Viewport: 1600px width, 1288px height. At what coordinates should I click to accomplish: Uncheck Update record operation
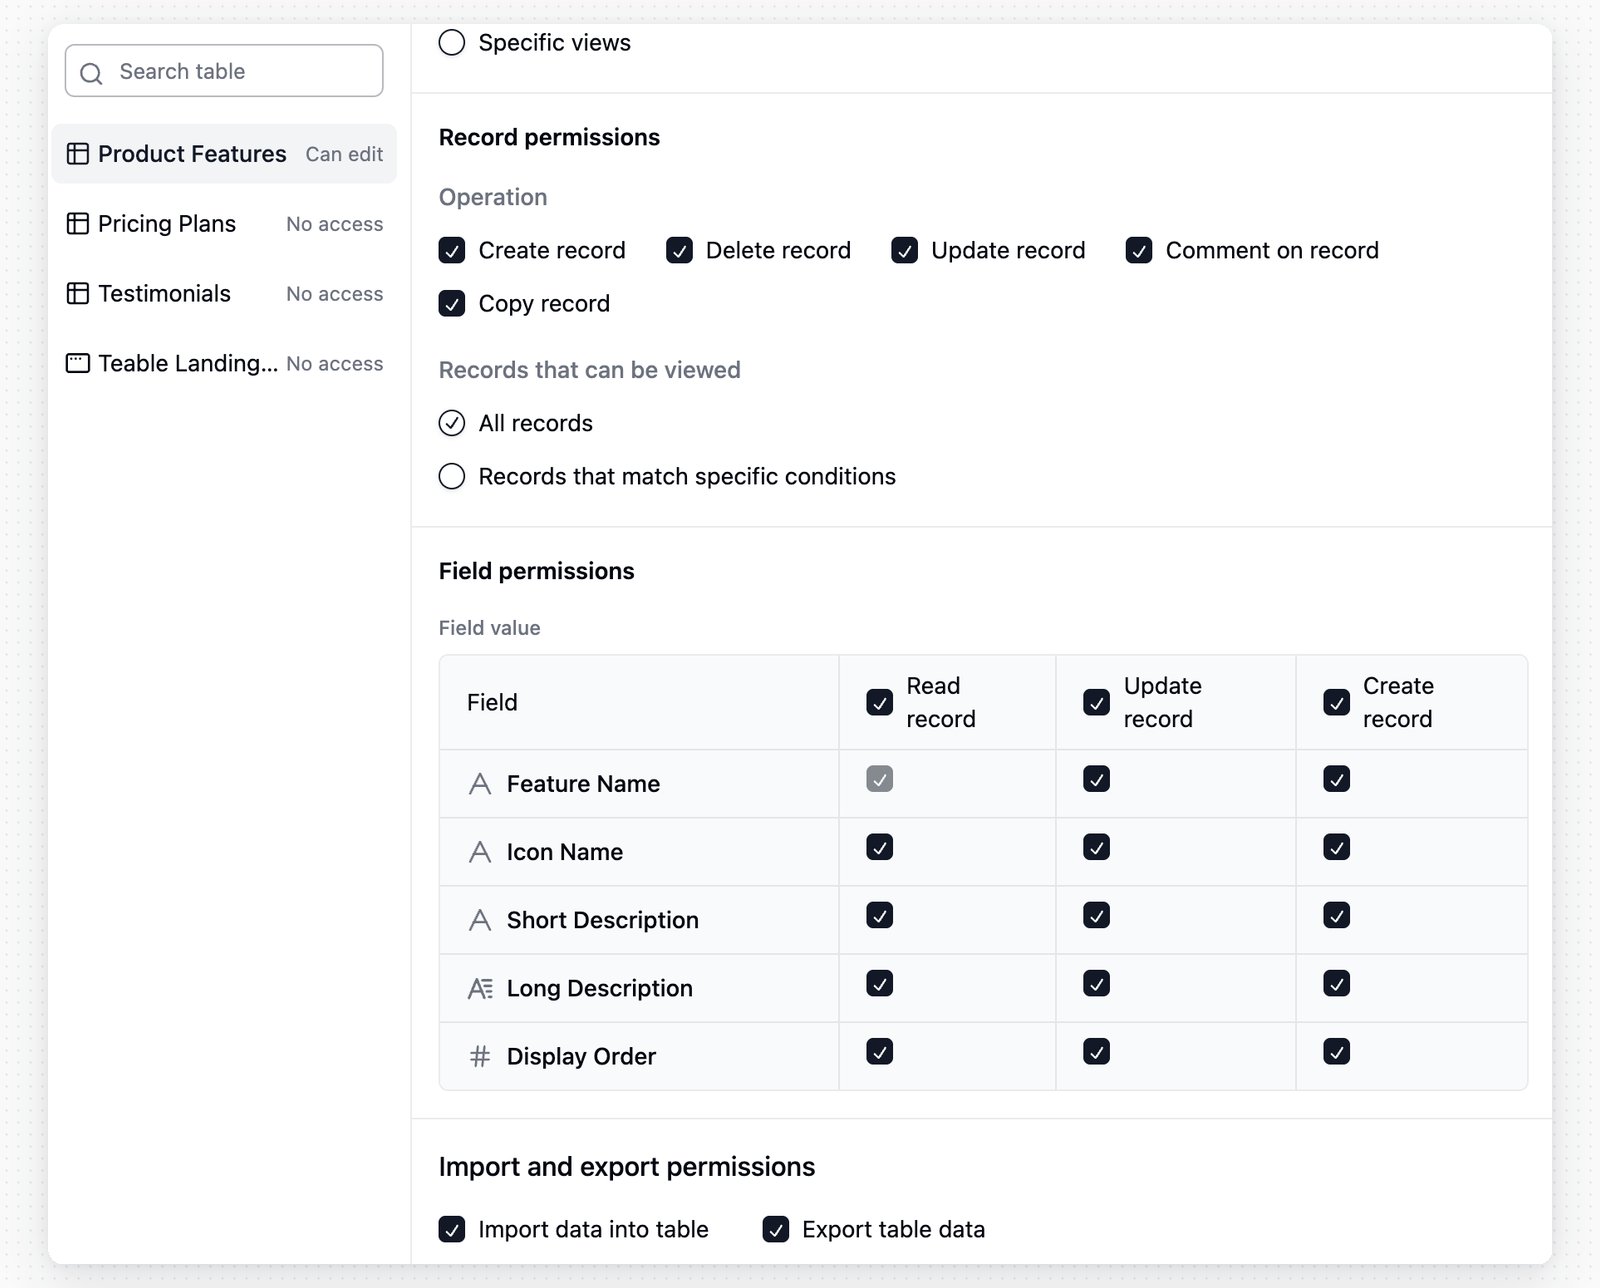coord(905,250)
